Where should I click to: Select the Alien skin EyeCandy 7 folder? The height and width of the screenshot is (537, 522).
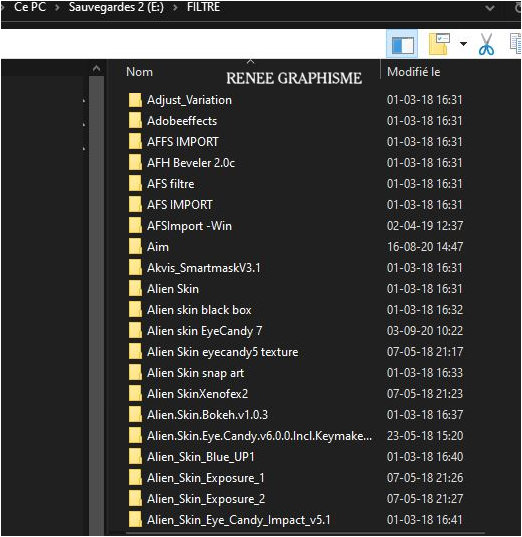click(204, 331)
